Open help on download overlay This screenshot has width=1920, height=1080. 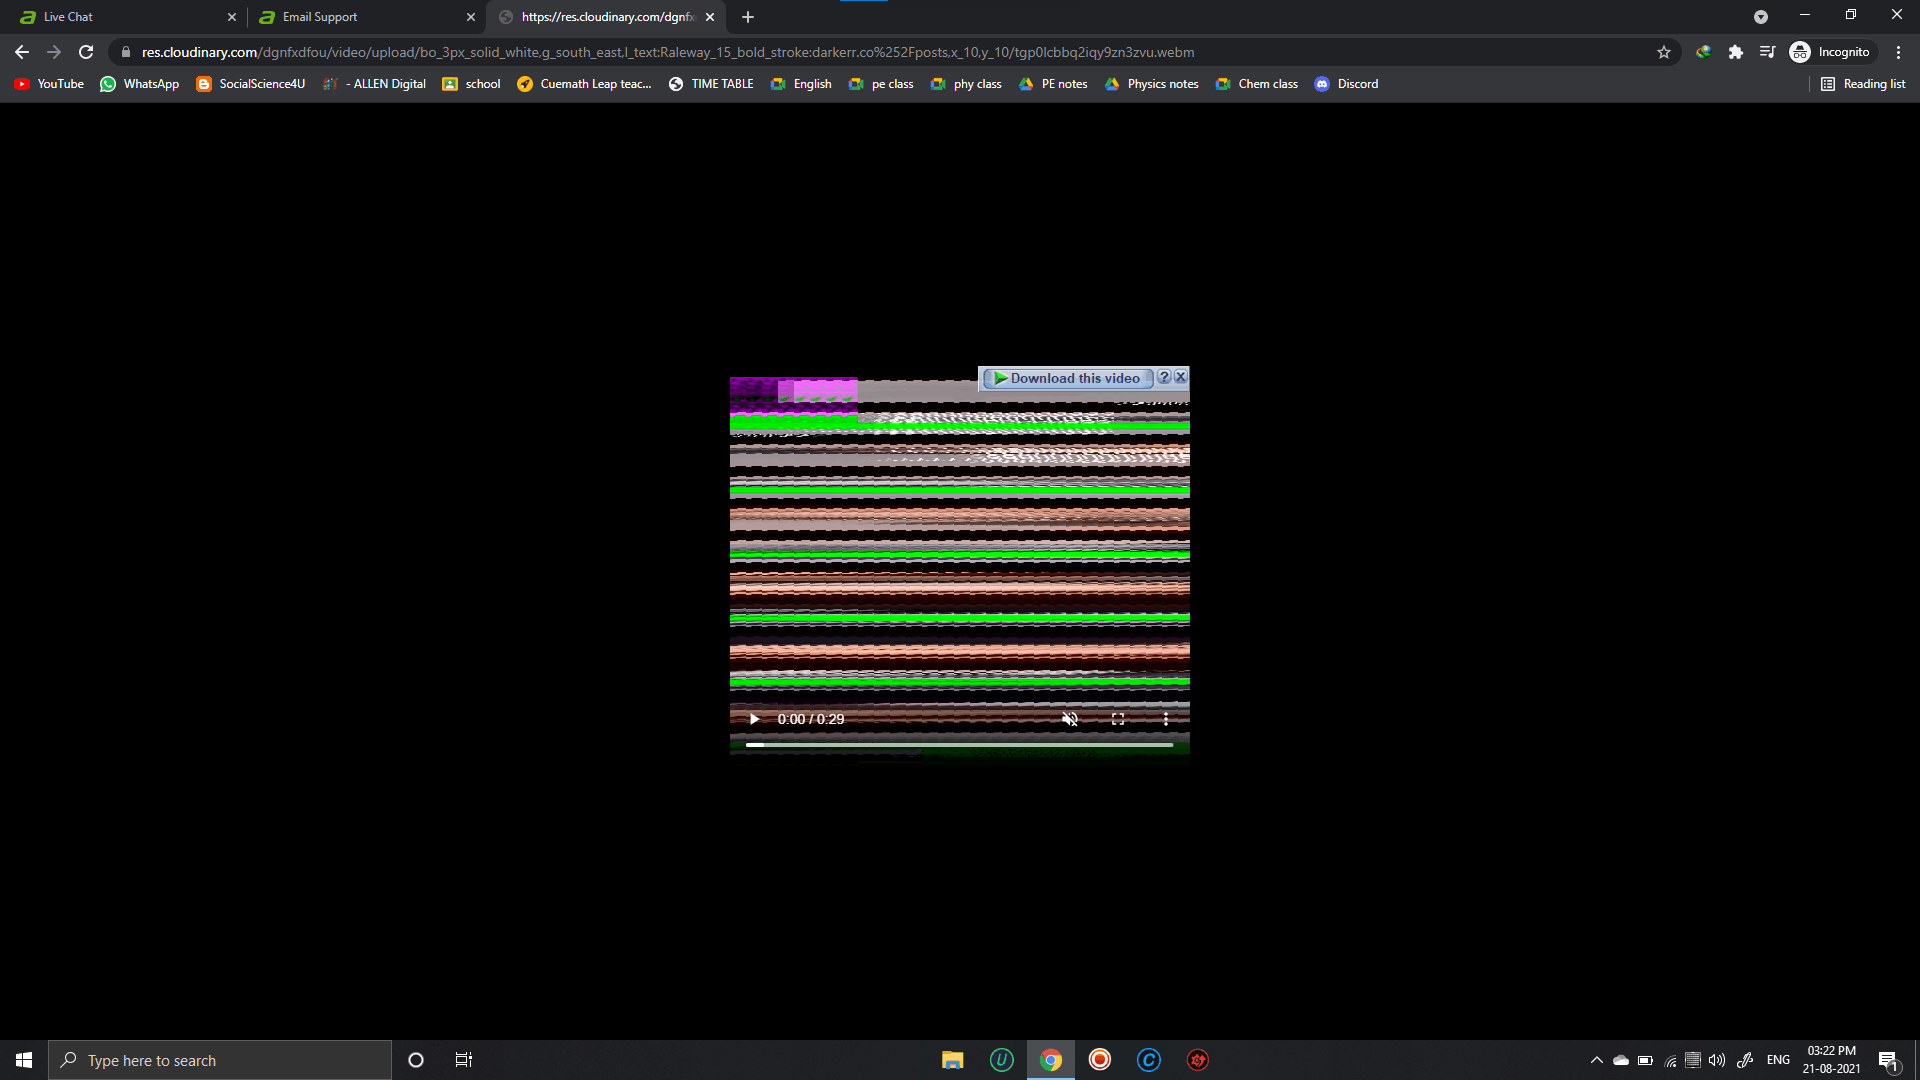[x=1164, y=377]
